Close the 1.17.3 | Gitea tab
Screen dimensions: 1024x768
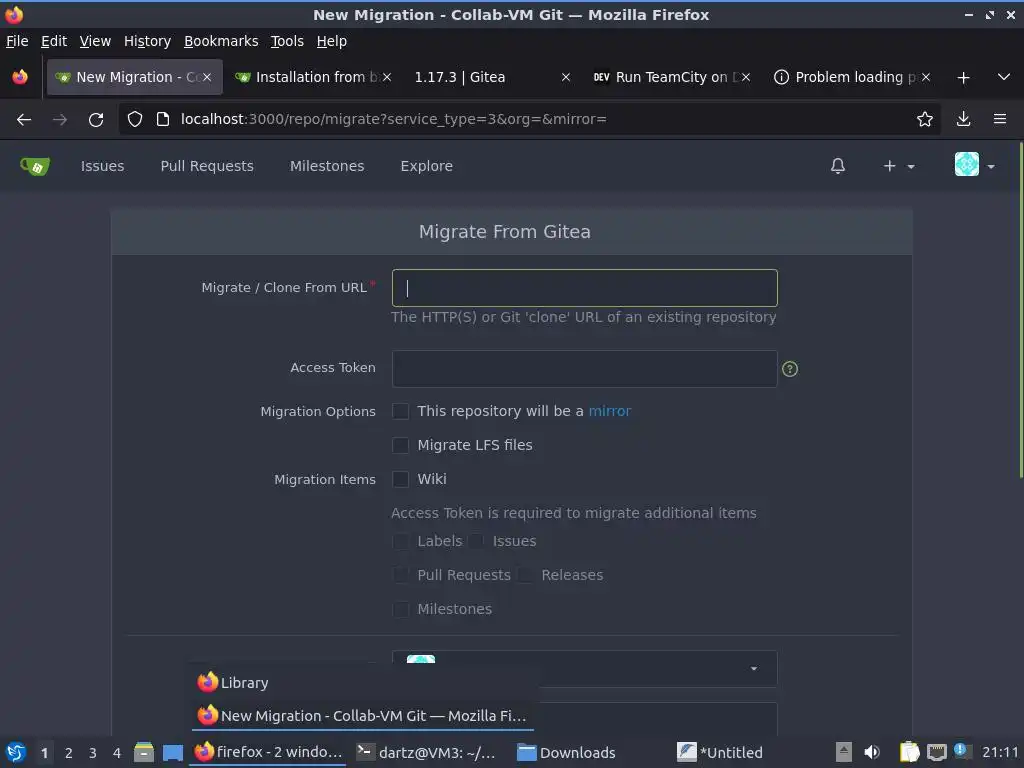pos(566,77)
